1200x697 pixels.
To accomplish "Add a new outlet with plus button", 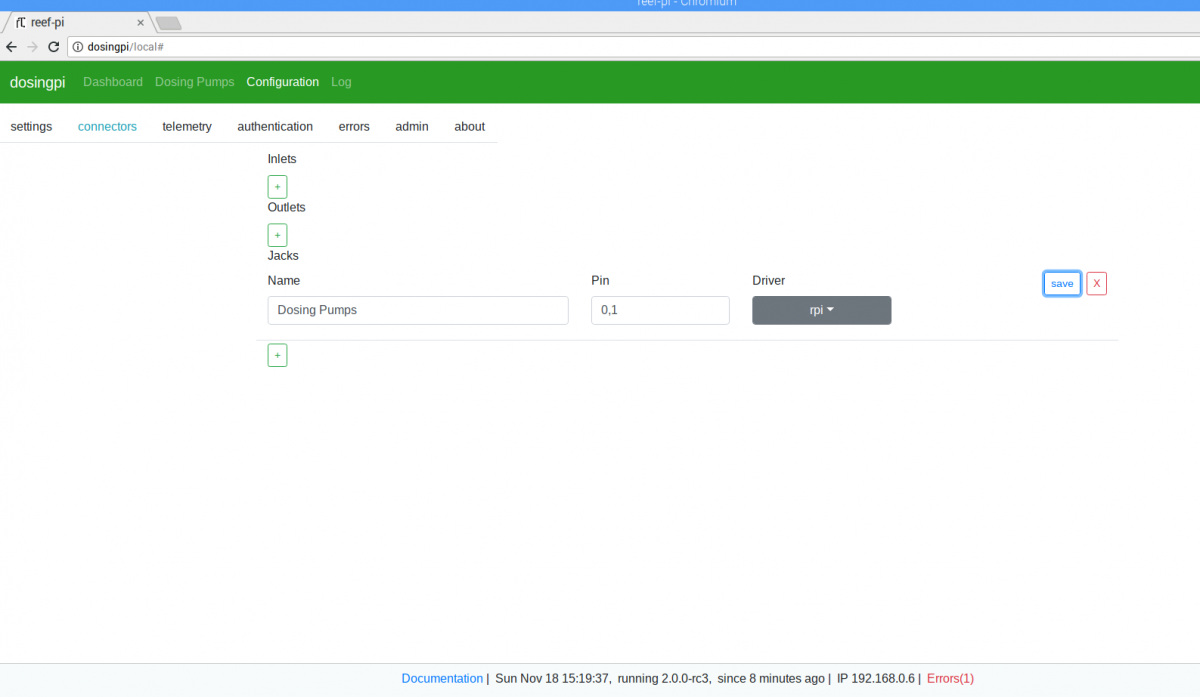I will click(x=277, y=235).
